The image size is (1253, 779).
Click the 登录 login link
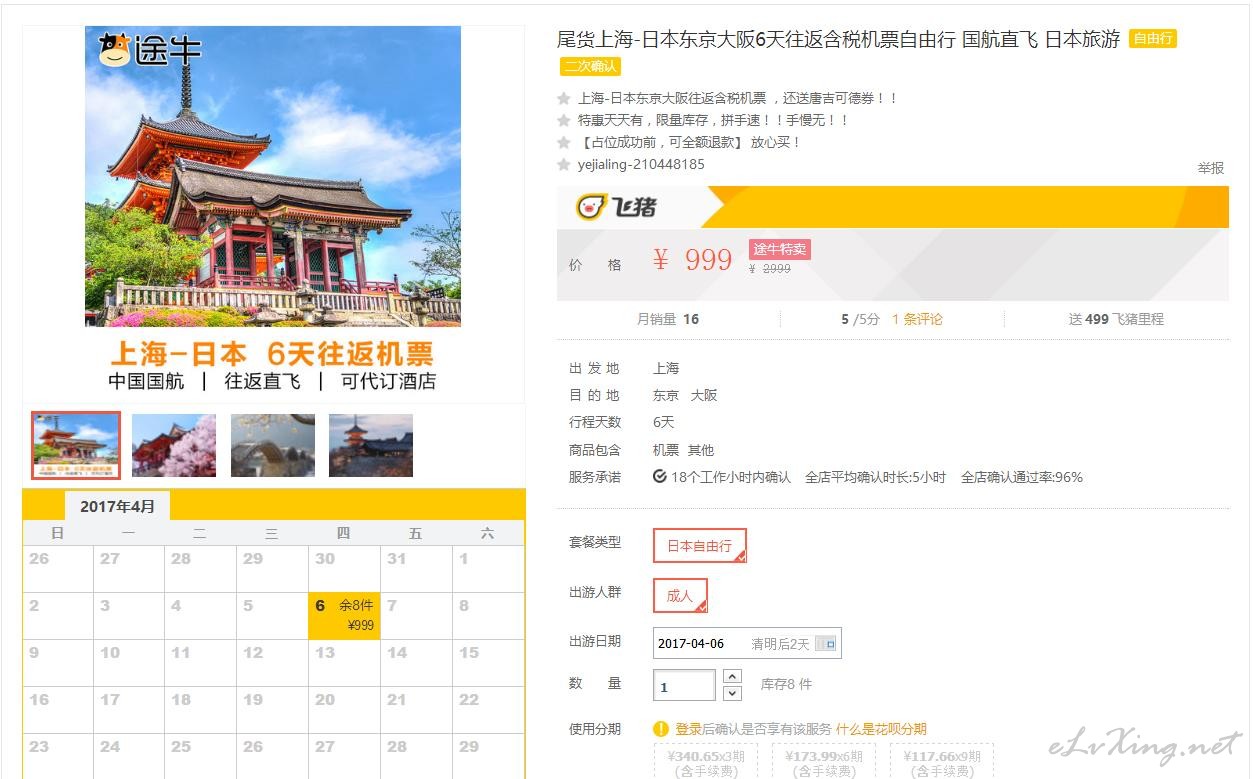[688, 729]
